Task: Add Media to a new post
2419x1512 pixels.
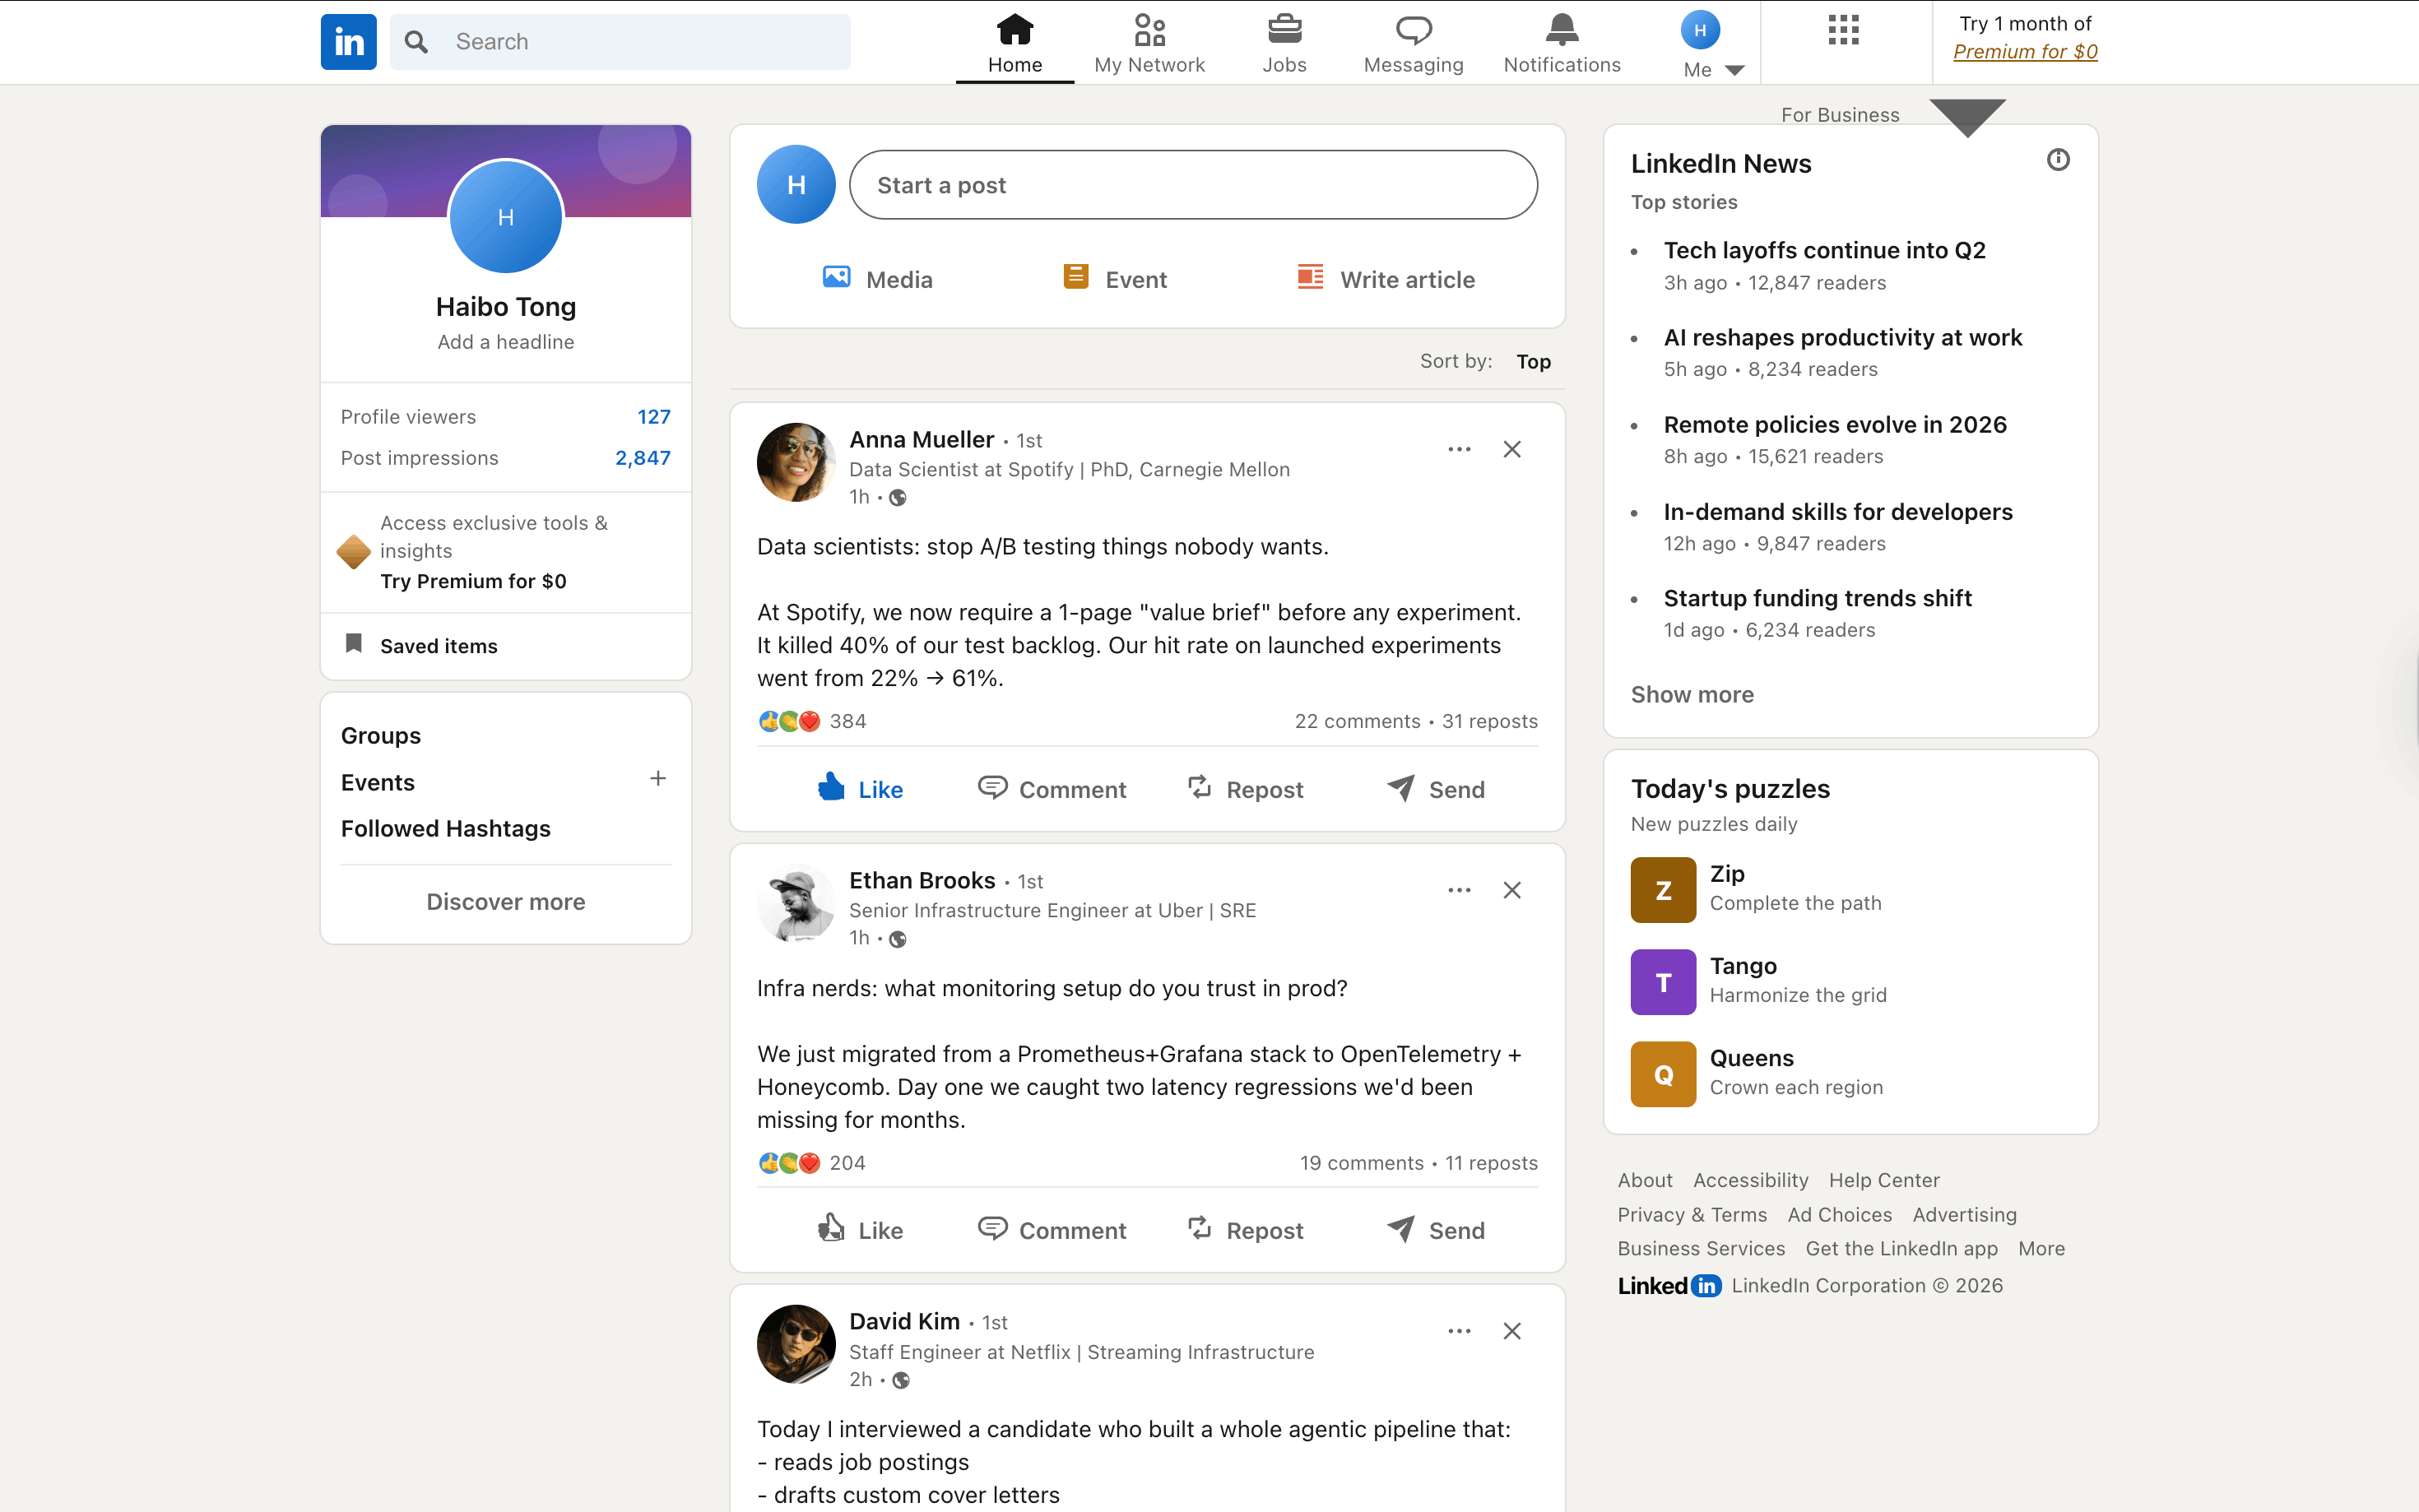Action: pyautogui.click(x=877, y=279)
